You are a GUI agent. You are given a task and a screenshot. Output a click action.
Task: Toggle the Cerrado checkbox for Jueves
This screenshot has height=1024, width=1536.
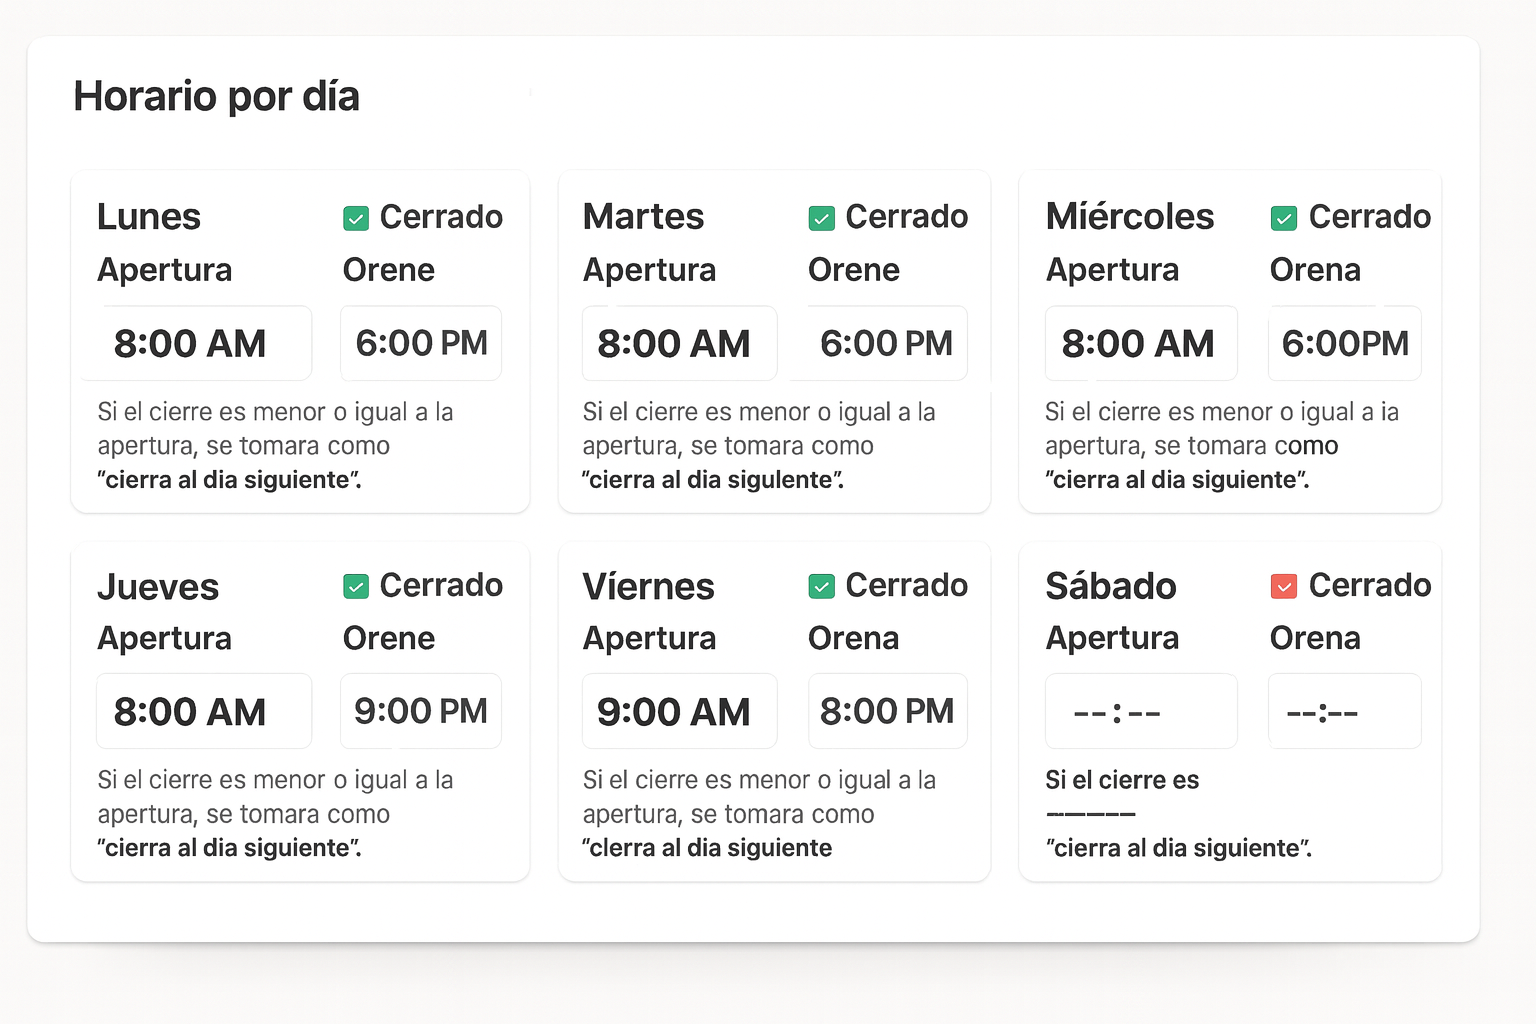pos(356,587)
